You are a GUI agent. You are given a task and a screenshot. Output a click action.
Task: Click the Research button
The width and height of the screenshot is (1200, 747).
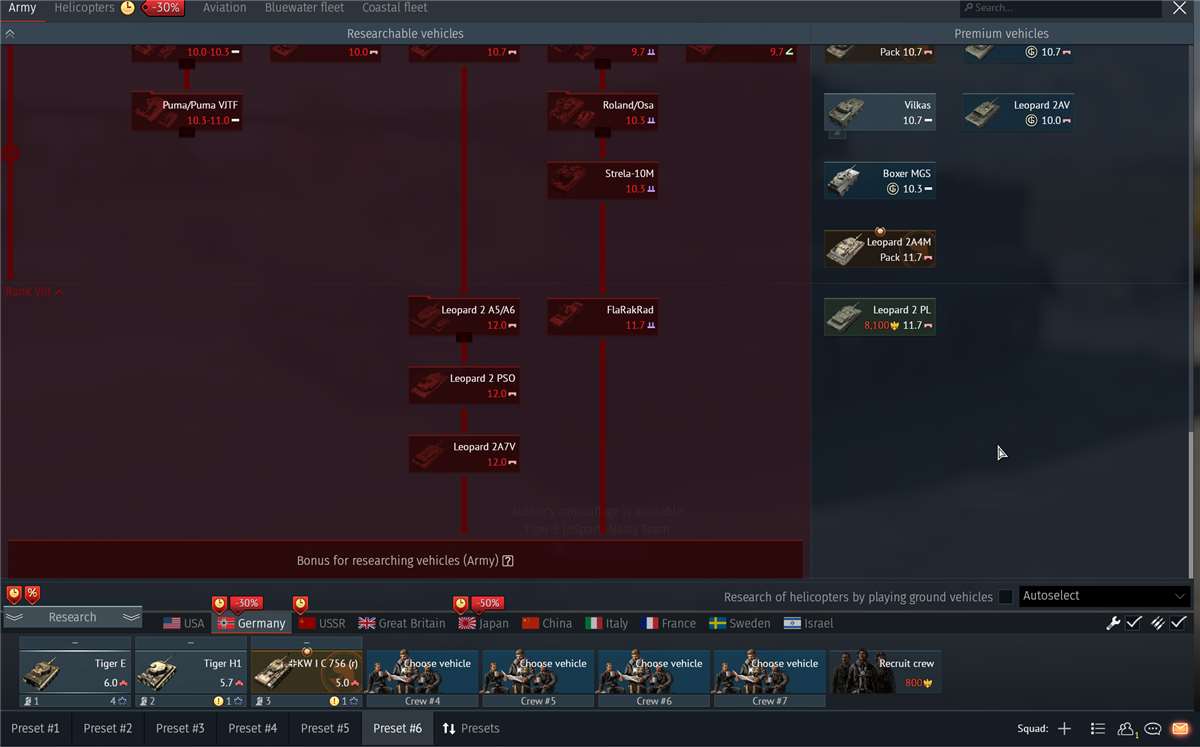pos(73,617)
